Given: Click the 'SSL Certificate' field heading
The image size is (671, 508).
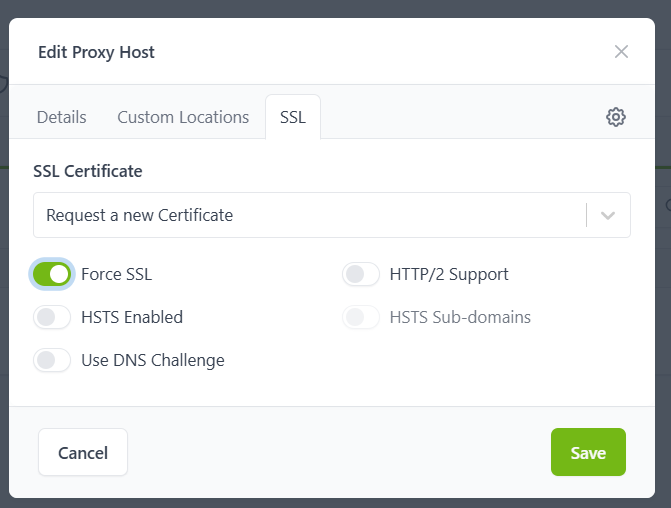Looking at the screenshot, I should 88,171.
